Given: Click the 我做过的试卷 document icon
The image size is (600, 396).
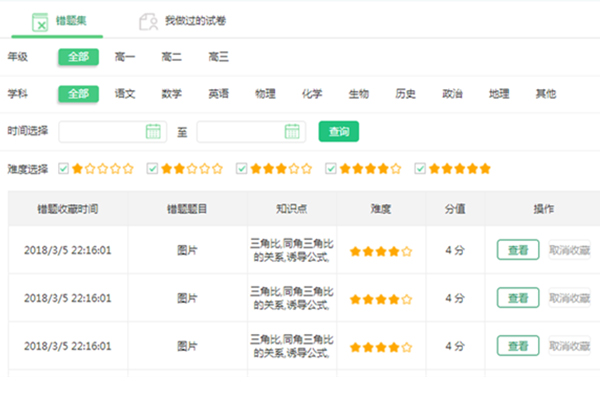Looking at the screenshot, I should click(148, 22).
